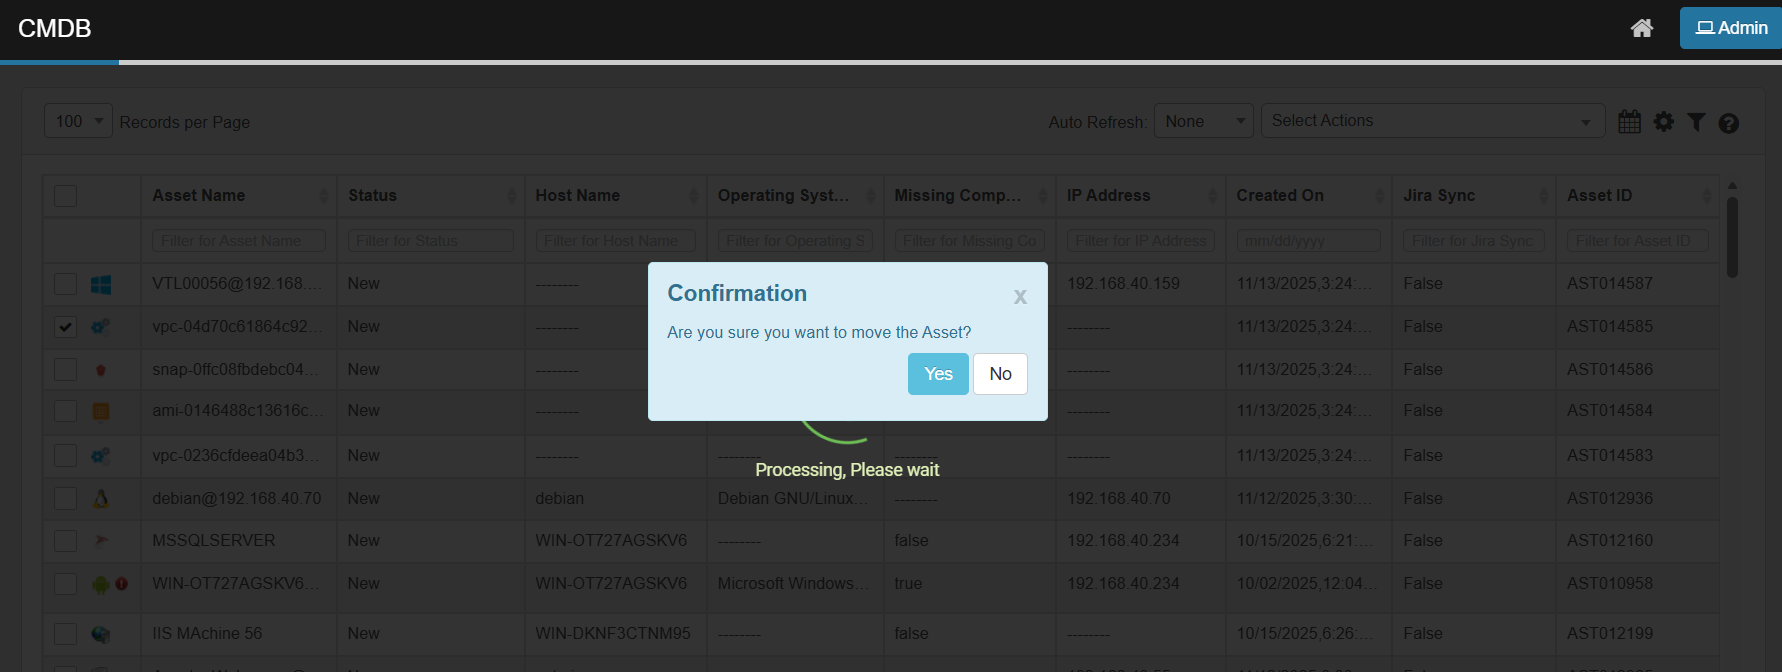Open the Records per Page dropdown

click(78, 121)
